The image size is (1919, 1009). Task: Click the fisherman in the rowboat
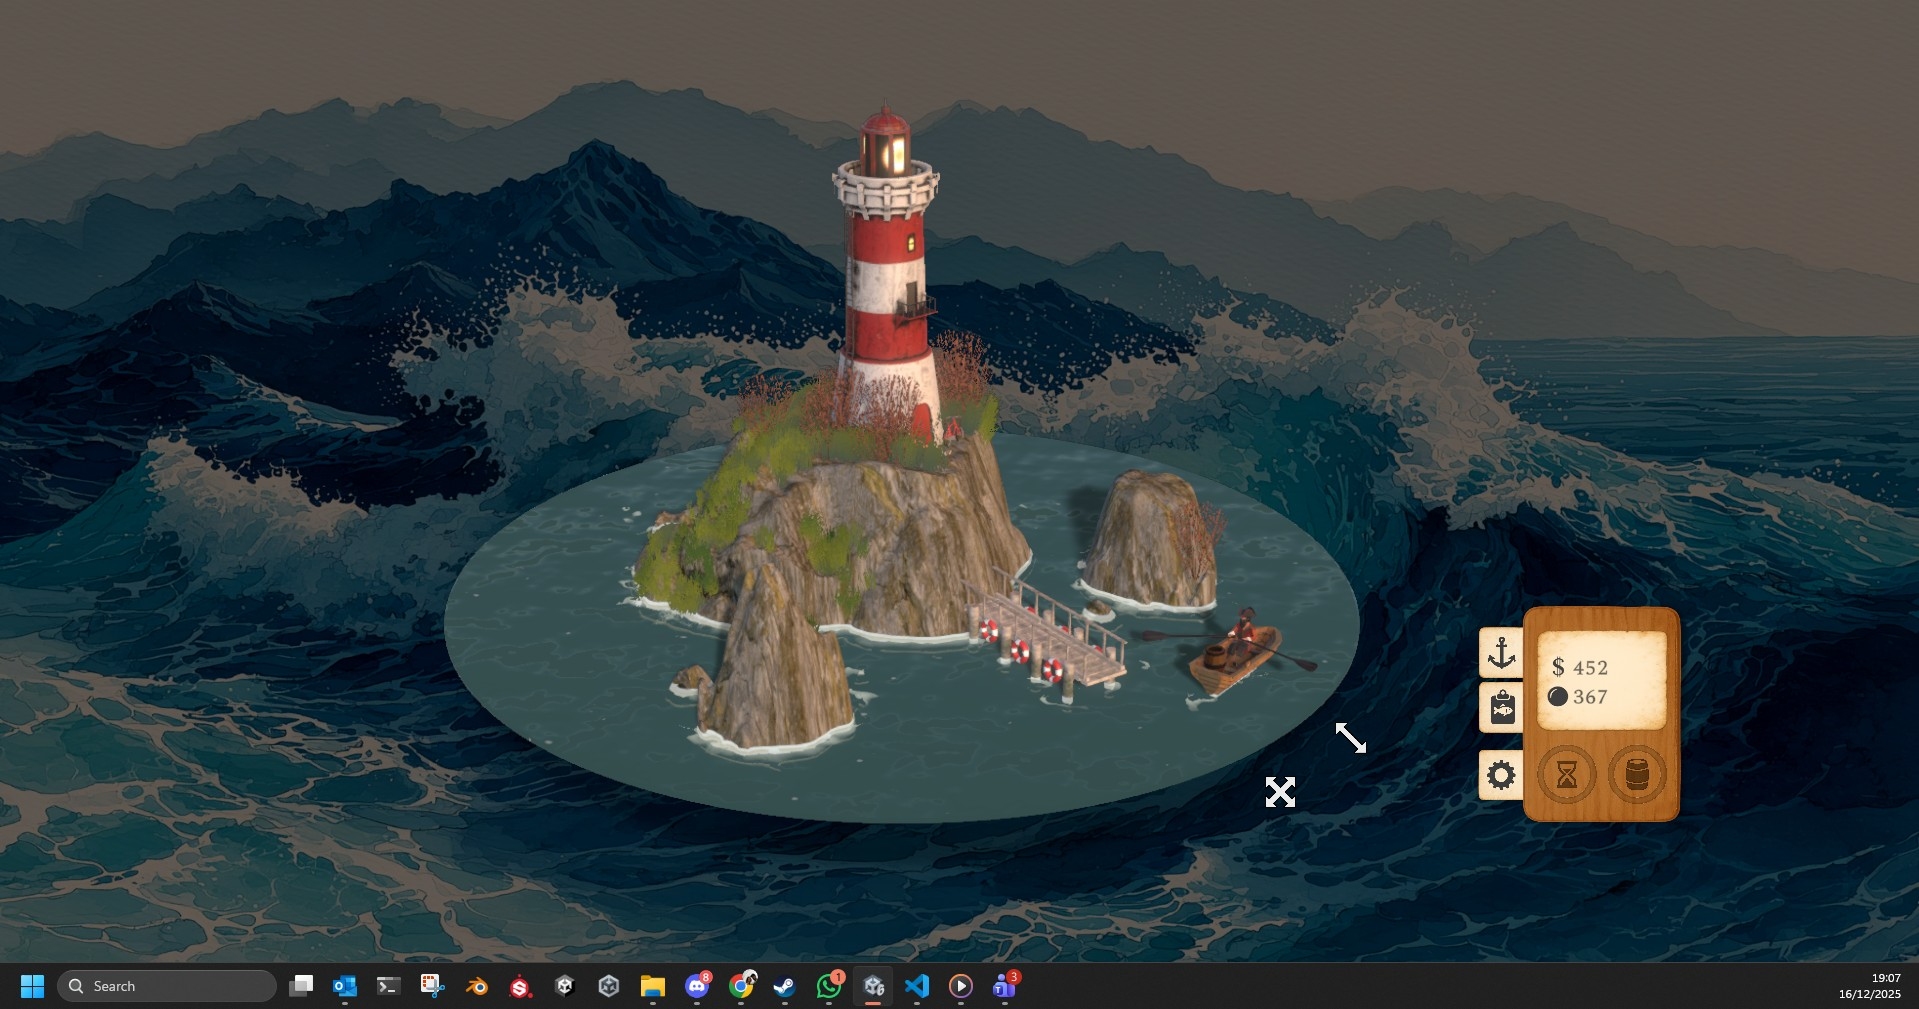click(1244, 632)
